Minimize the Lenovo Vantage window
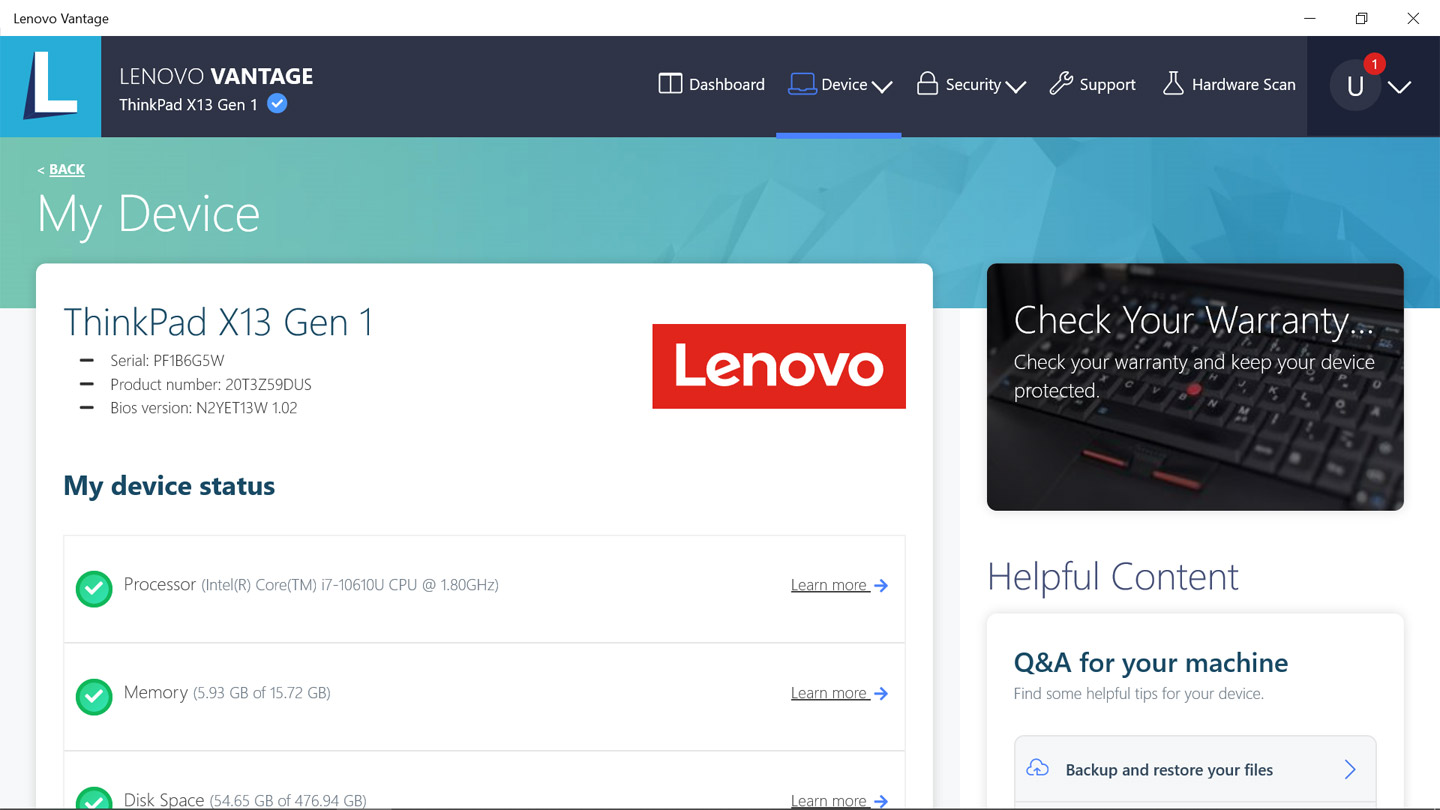 tap(1310, 18)
